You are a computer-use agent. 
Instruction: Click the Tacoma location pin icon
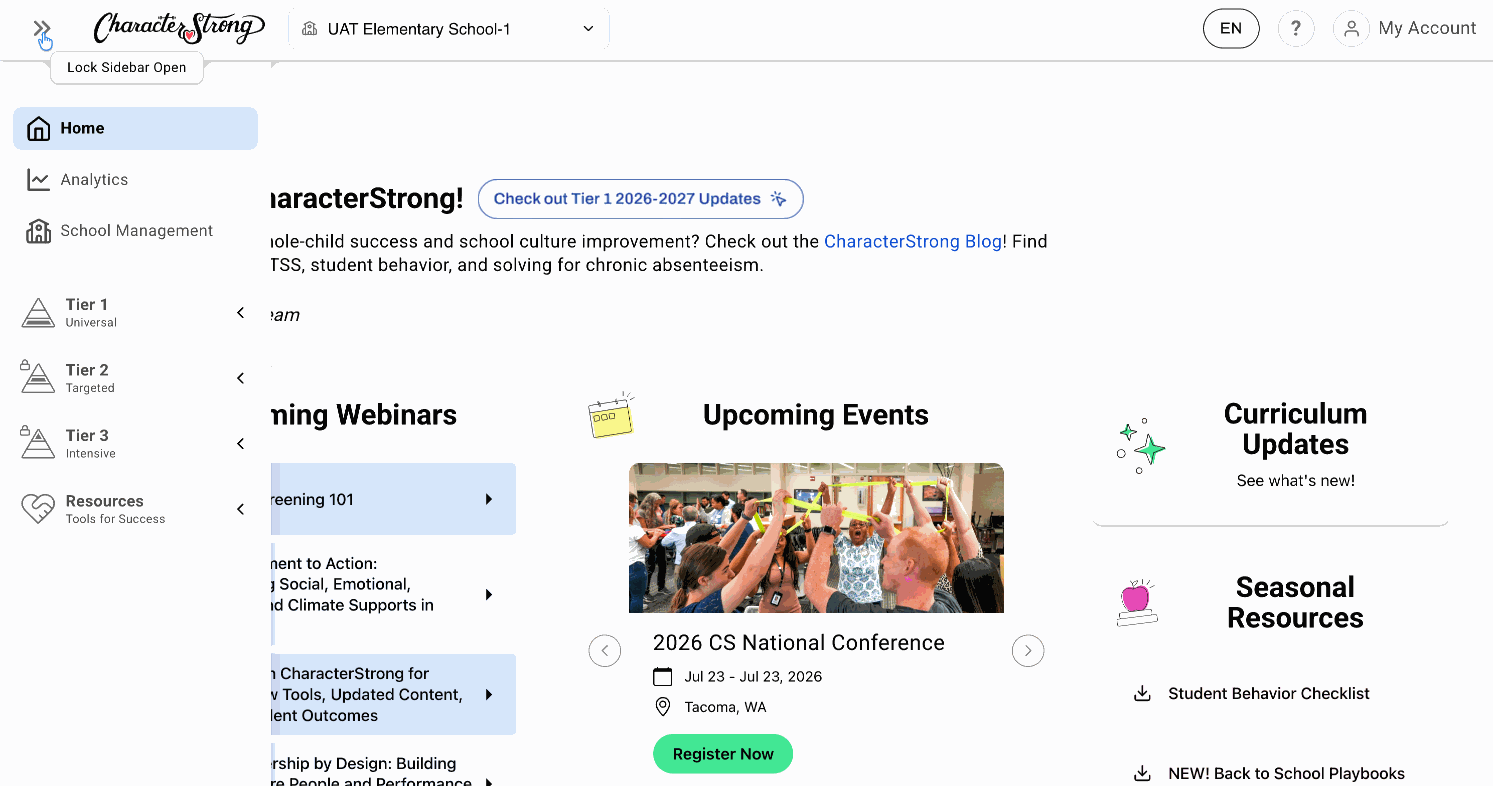pyautogui.click(x=662, y=707)
